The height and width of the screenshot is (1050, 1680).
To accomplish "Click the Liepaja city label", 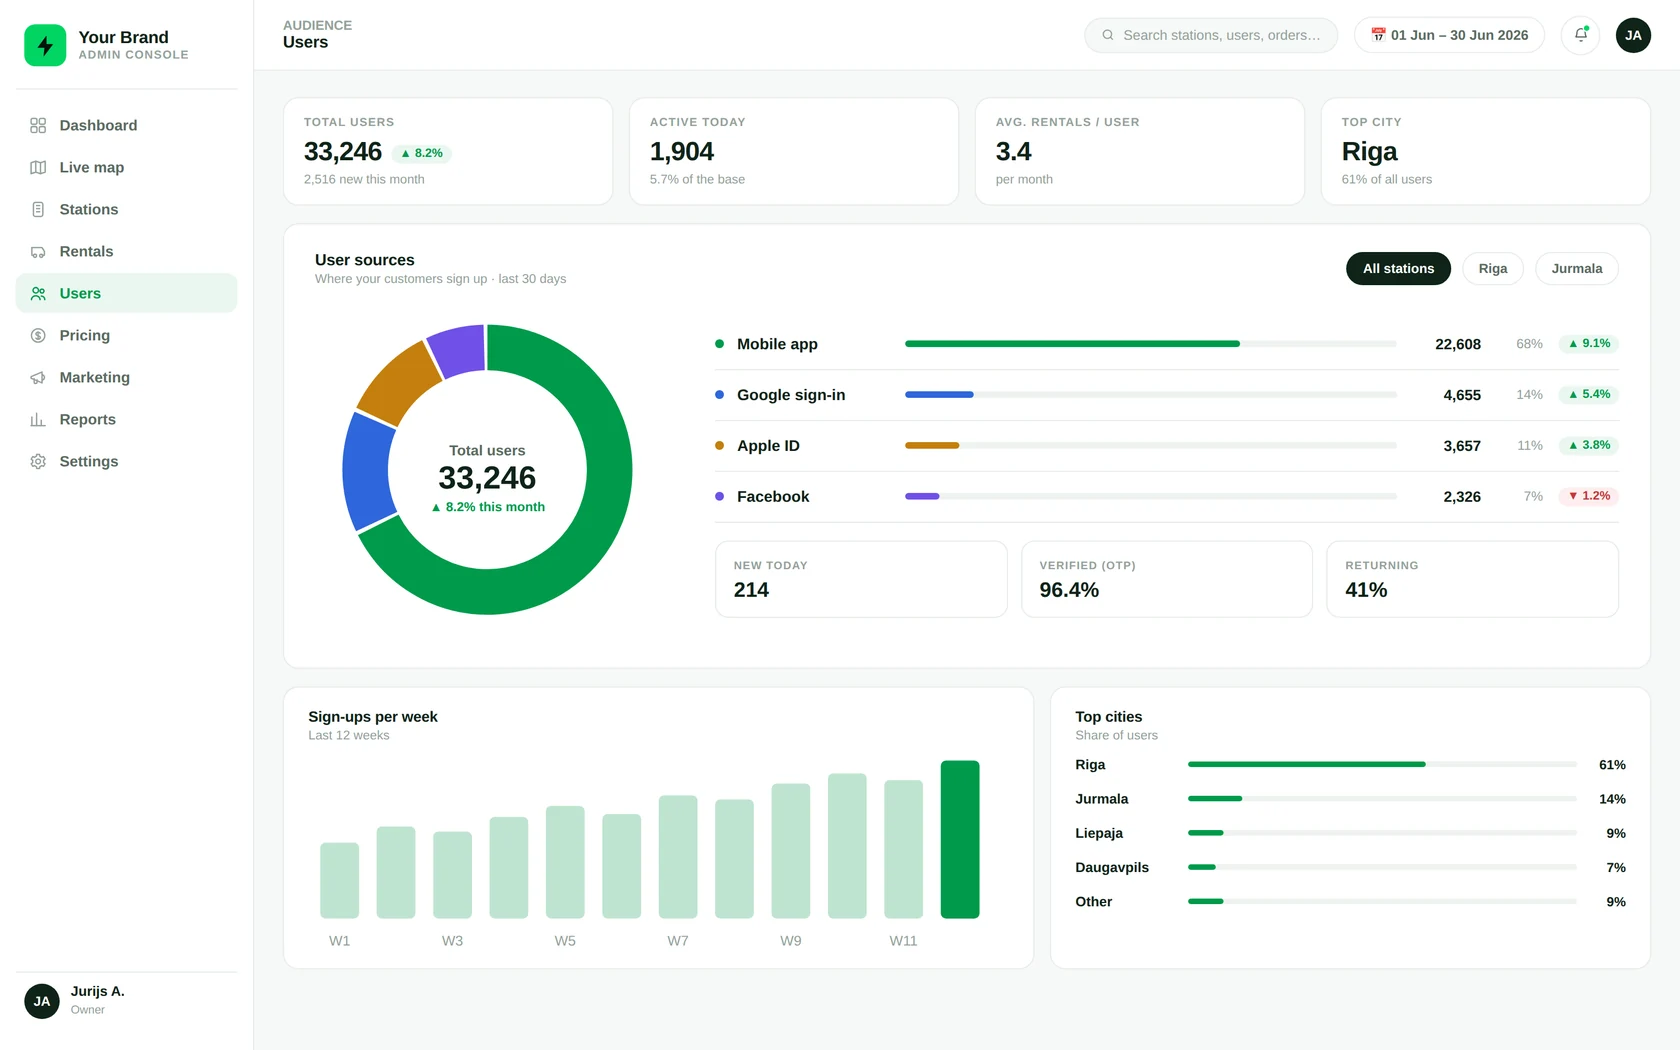I will [x=1099, y=833].
